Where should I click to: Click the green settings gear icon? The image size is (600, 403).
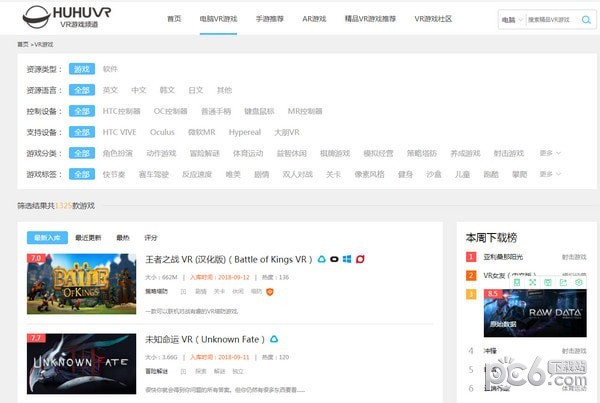pos(579,282)
